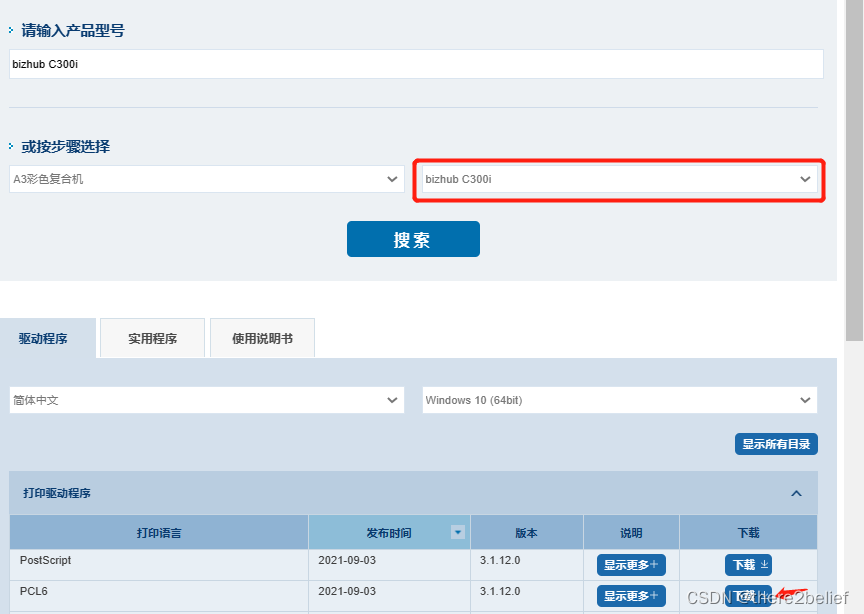Click the 说明 column header

point(631,533)
